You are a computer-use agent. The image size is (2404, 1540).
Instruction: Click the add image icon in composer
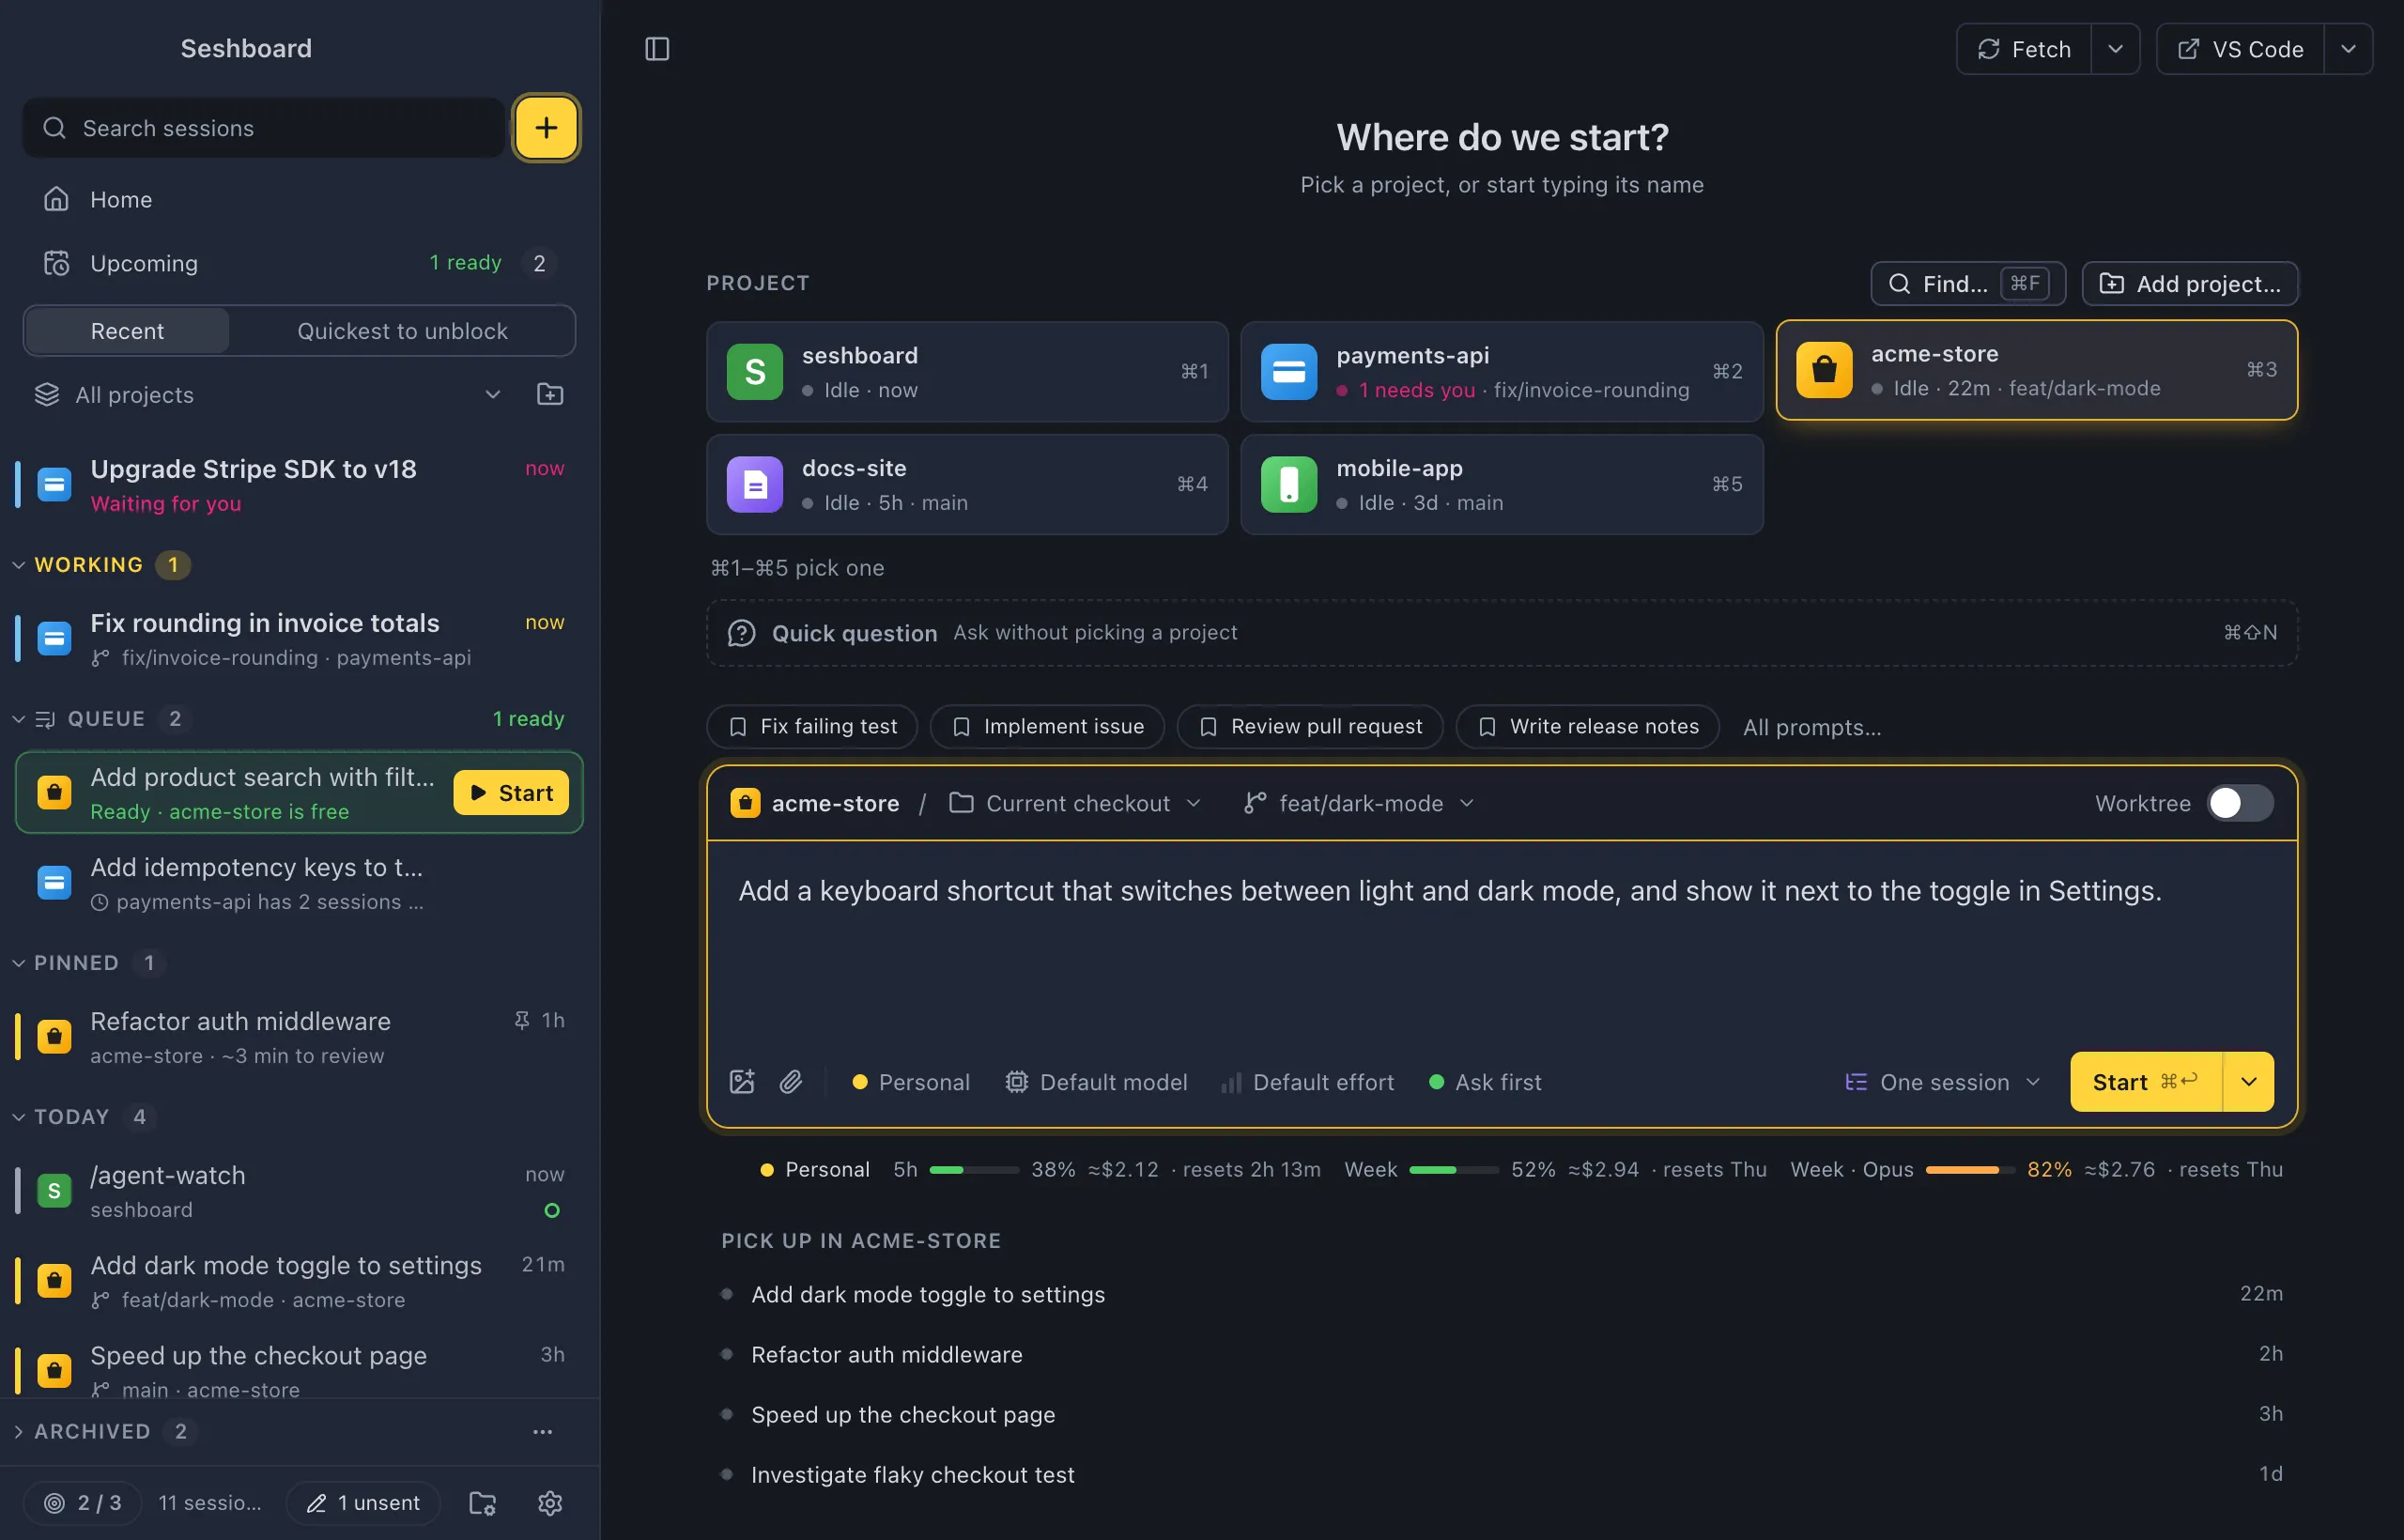[x=742, y=1082]
